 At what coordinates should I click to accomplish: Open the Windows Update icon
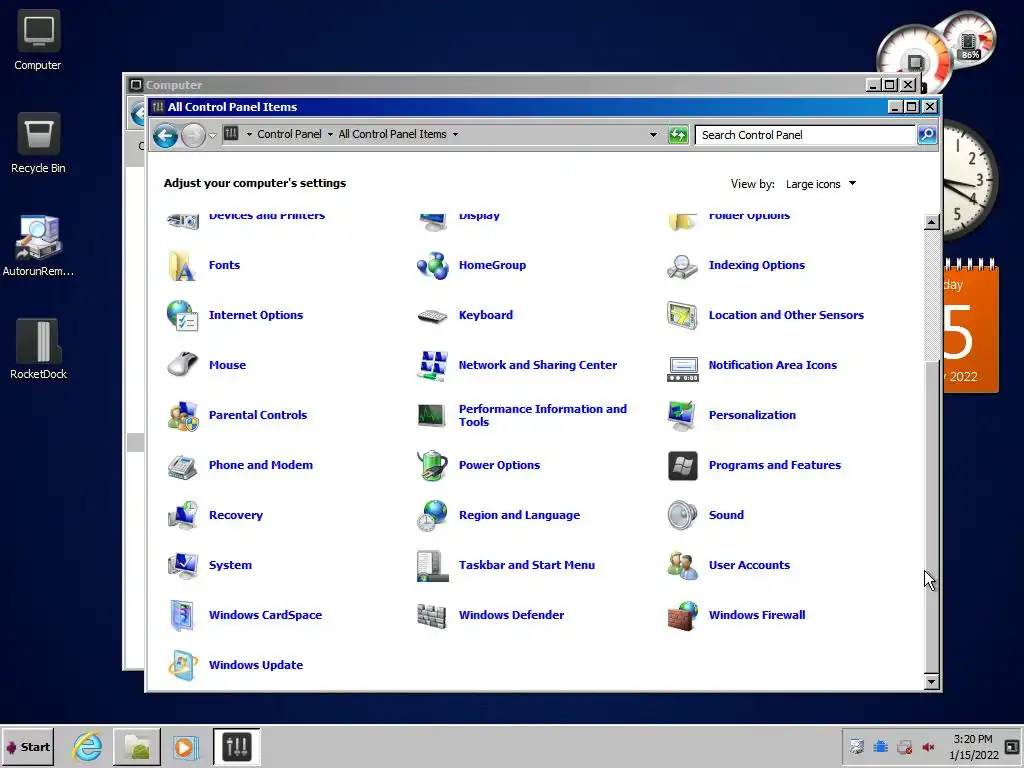tap(182, 665)
